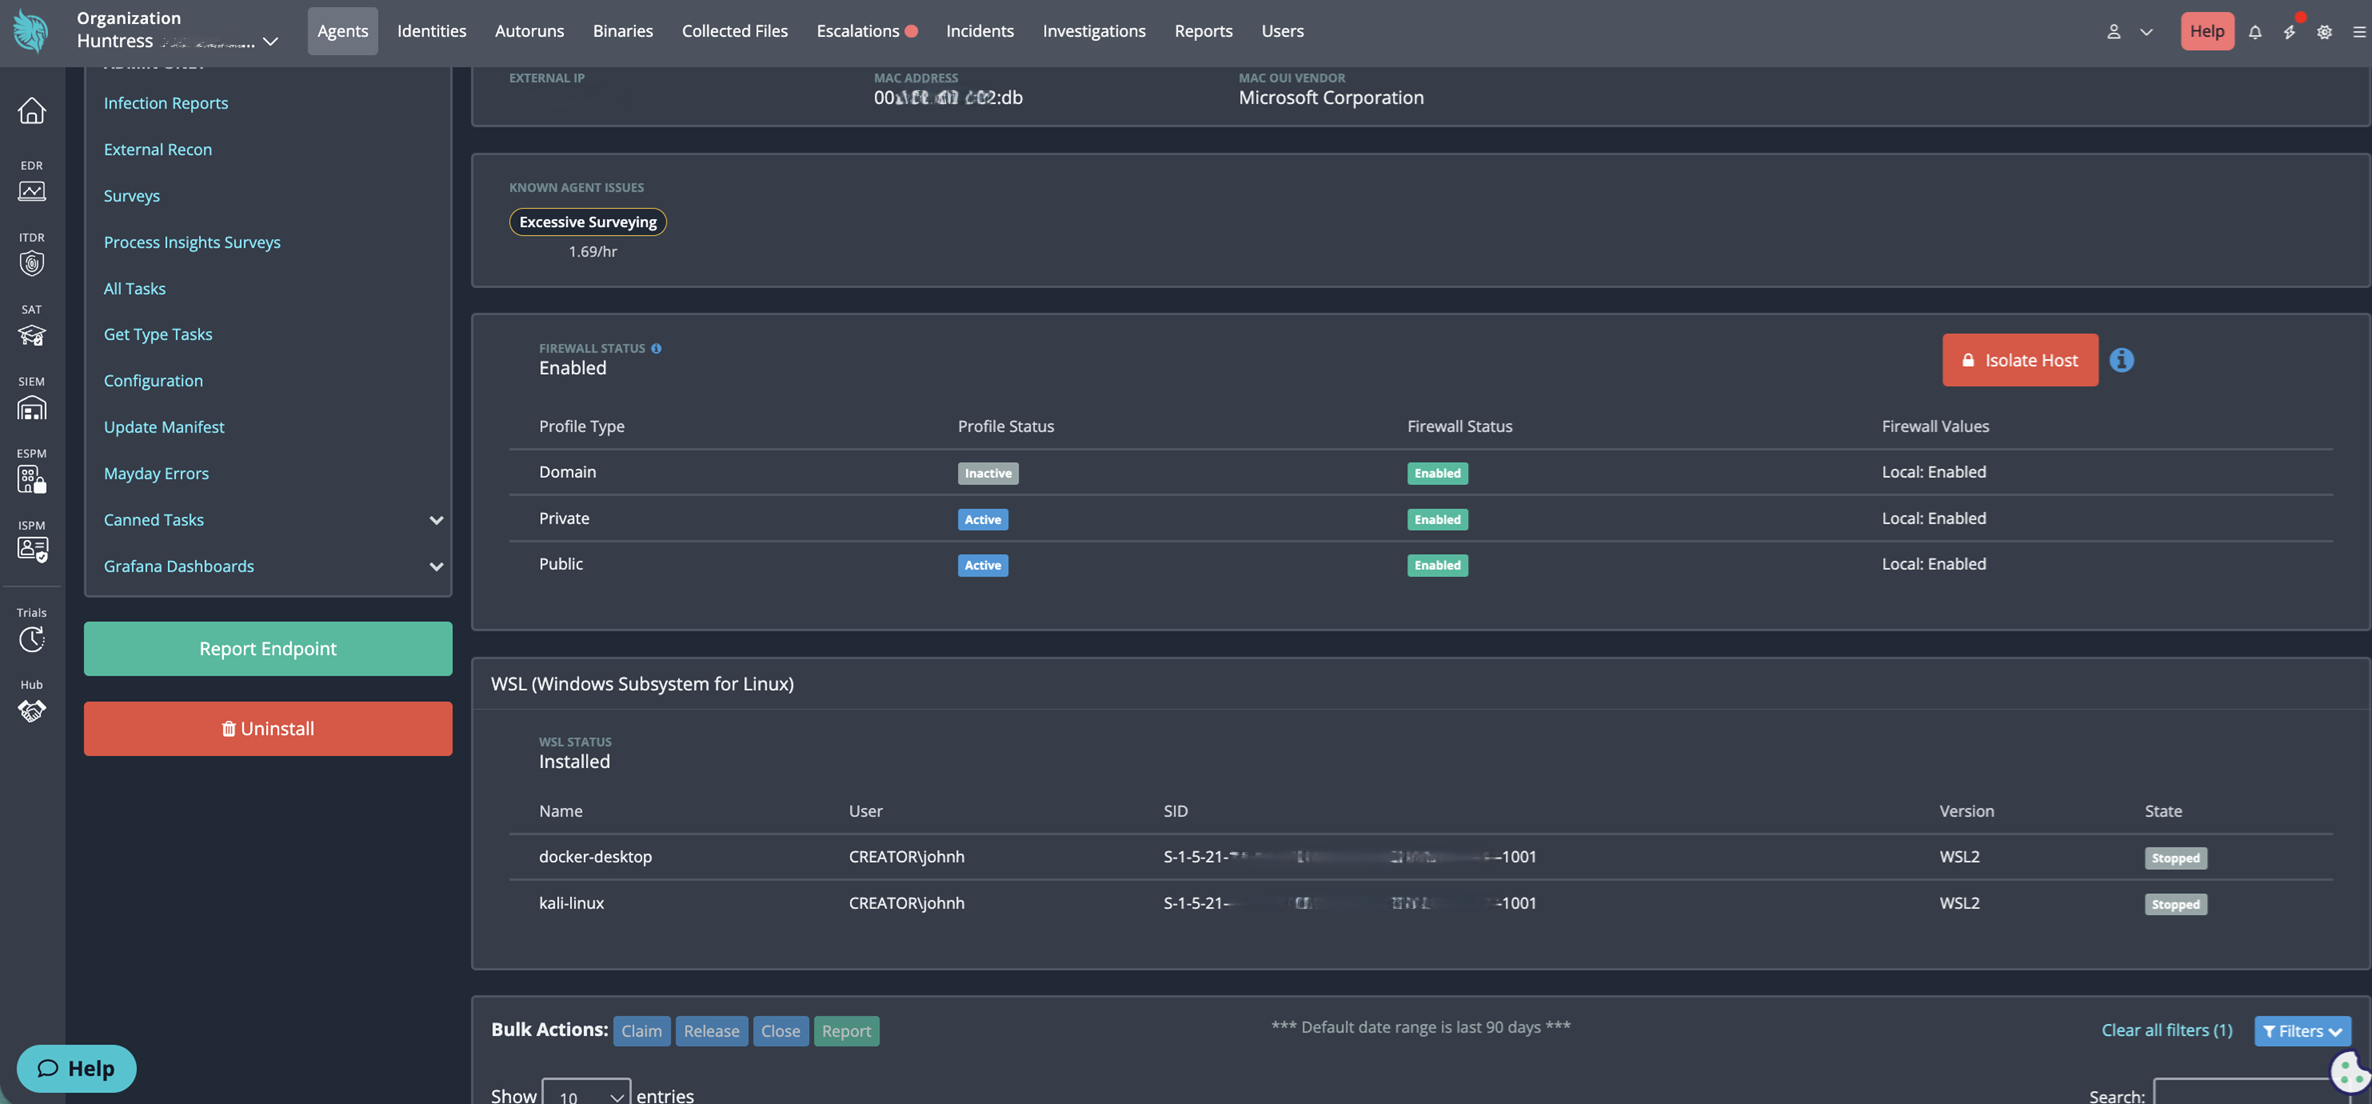Open the hamburger menu icon
This screenshot has width=2372, height=1104.
pos(2359,31)
